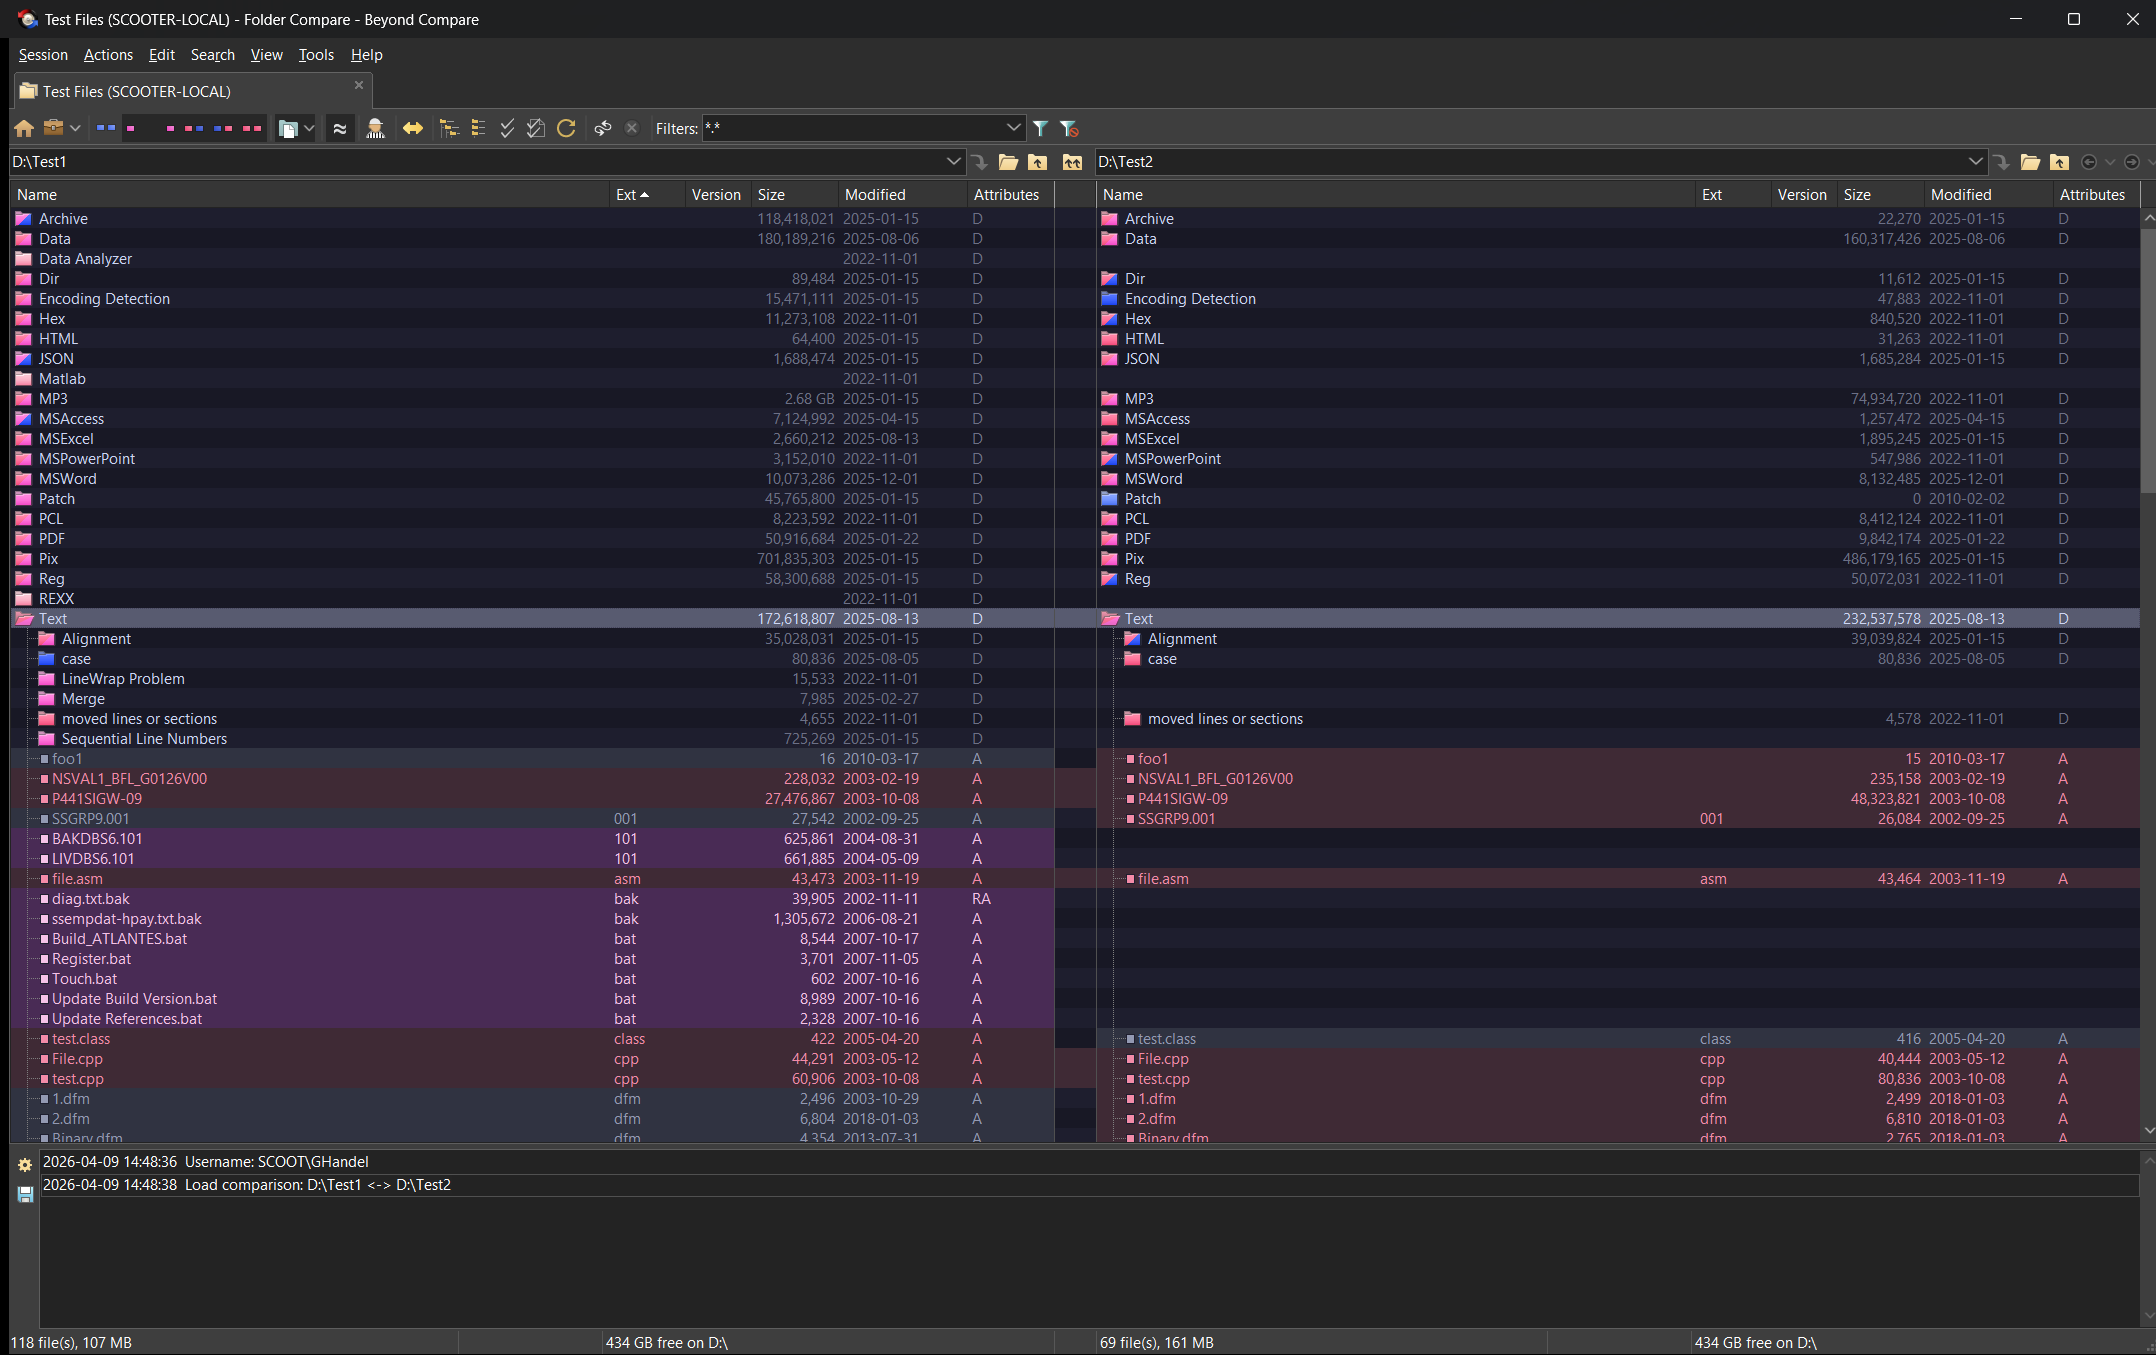Toggle the single left magenta square filter
This screenshot has height=1355, width=2156.
coord(131,128)
